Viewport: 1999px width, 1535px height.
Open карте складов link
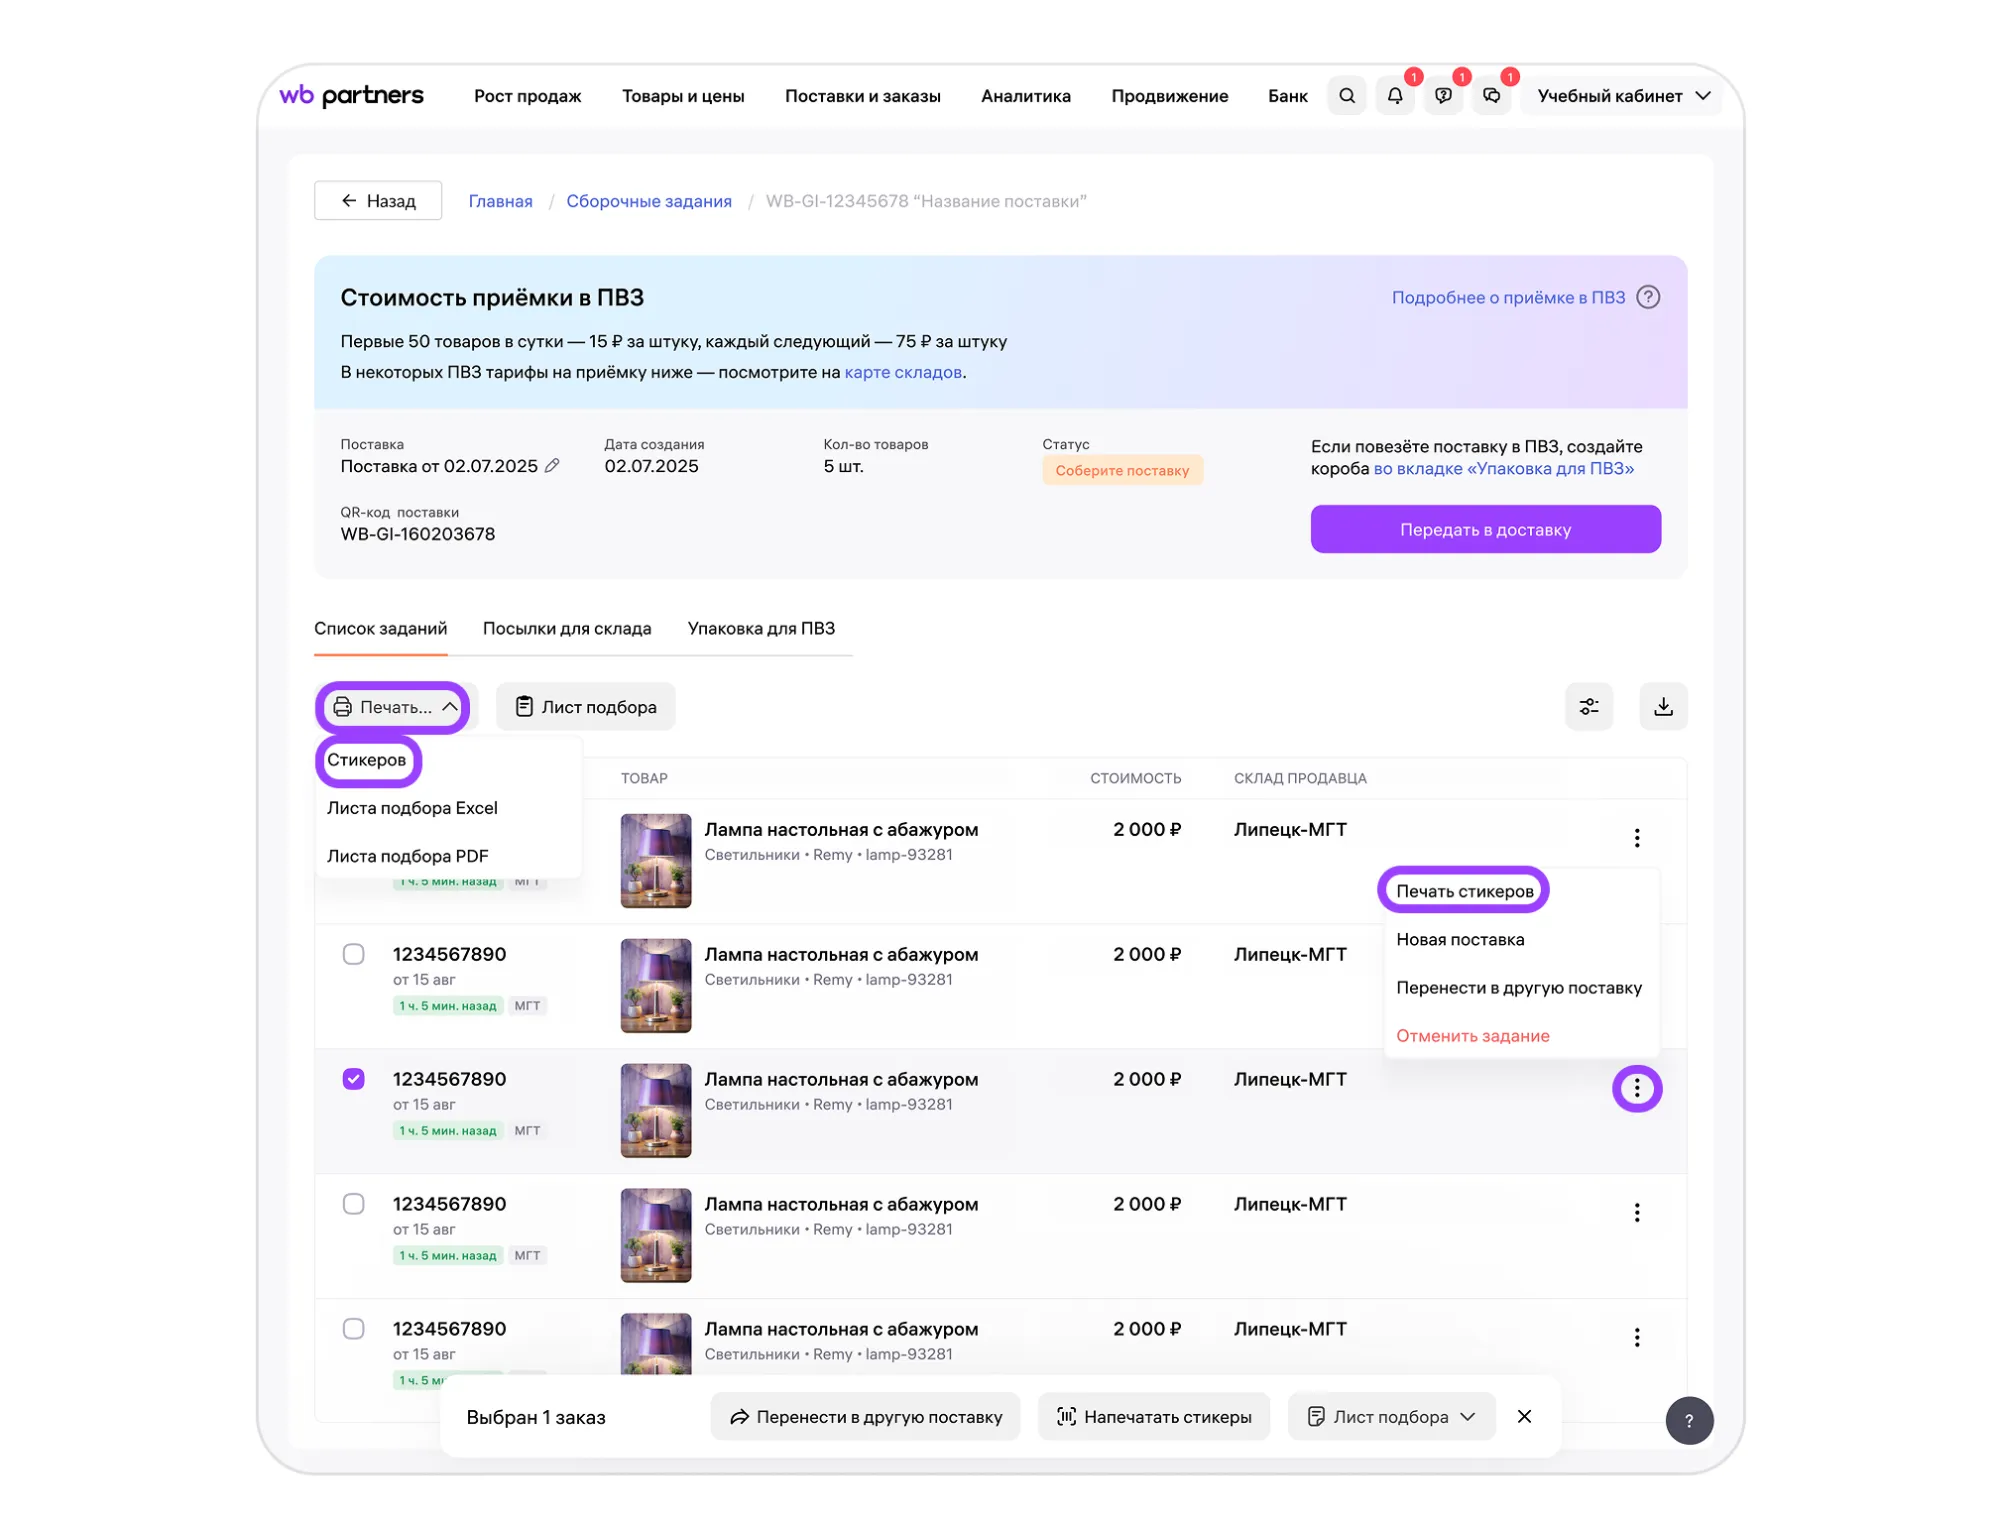point(902,372)
